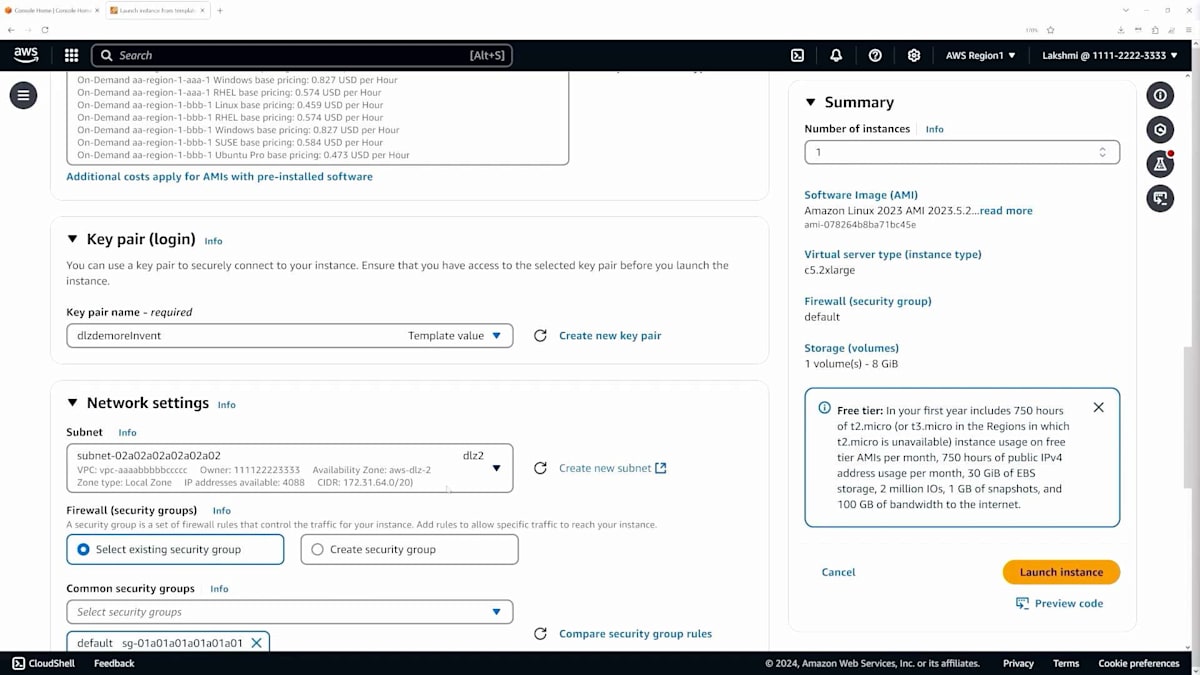This screenshot has height=675, width=1200.
Task: Open Terms footer link
Action: (x=1066, y=663)
